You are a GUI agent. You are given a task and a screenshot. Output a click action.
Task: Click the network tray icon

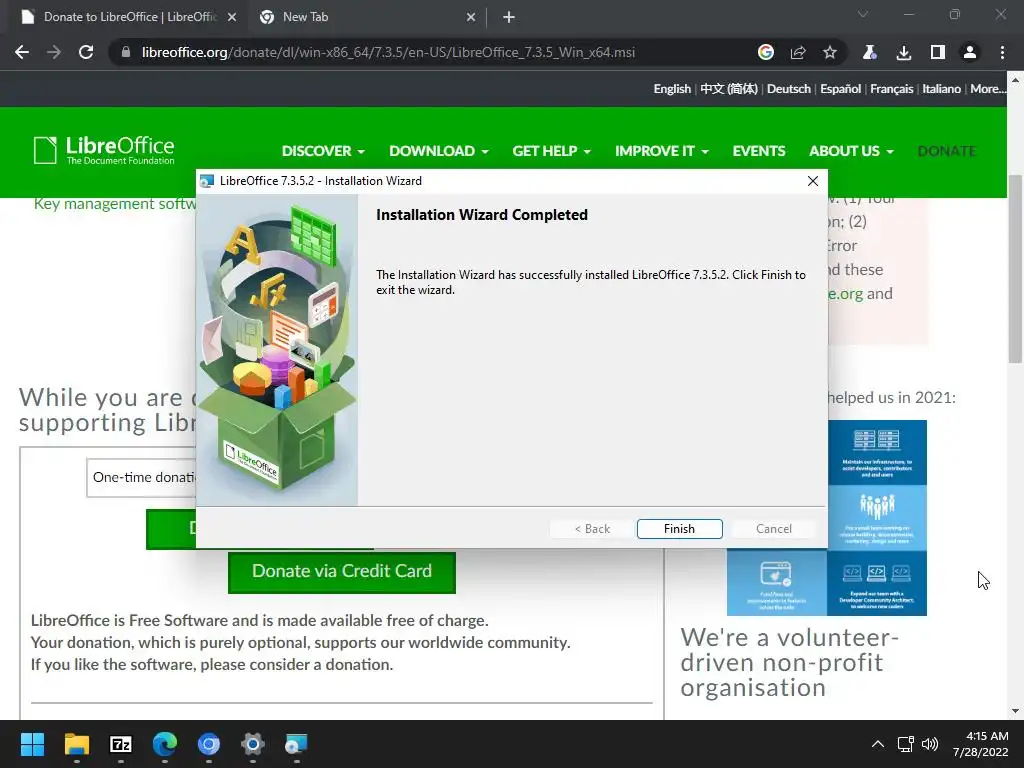coord(905,744)
